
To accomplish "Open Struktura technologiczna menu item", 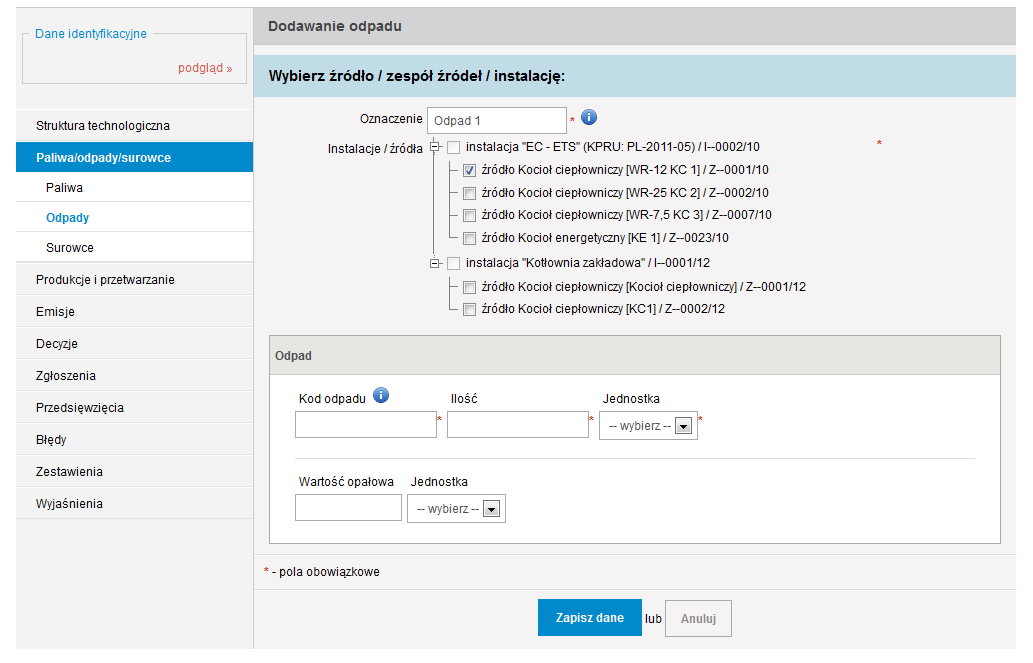I will (134, 126).
